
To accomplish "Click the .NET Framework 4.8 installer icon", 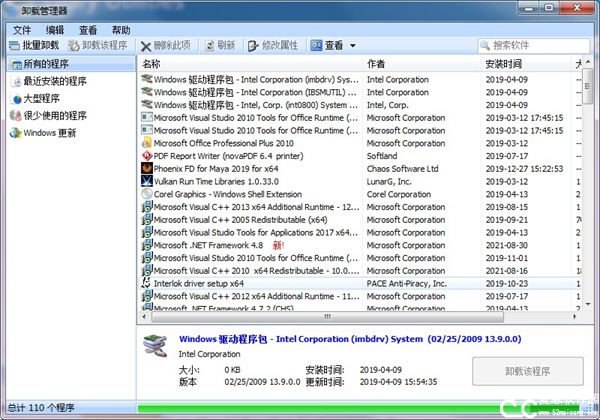I will (147, 245).
